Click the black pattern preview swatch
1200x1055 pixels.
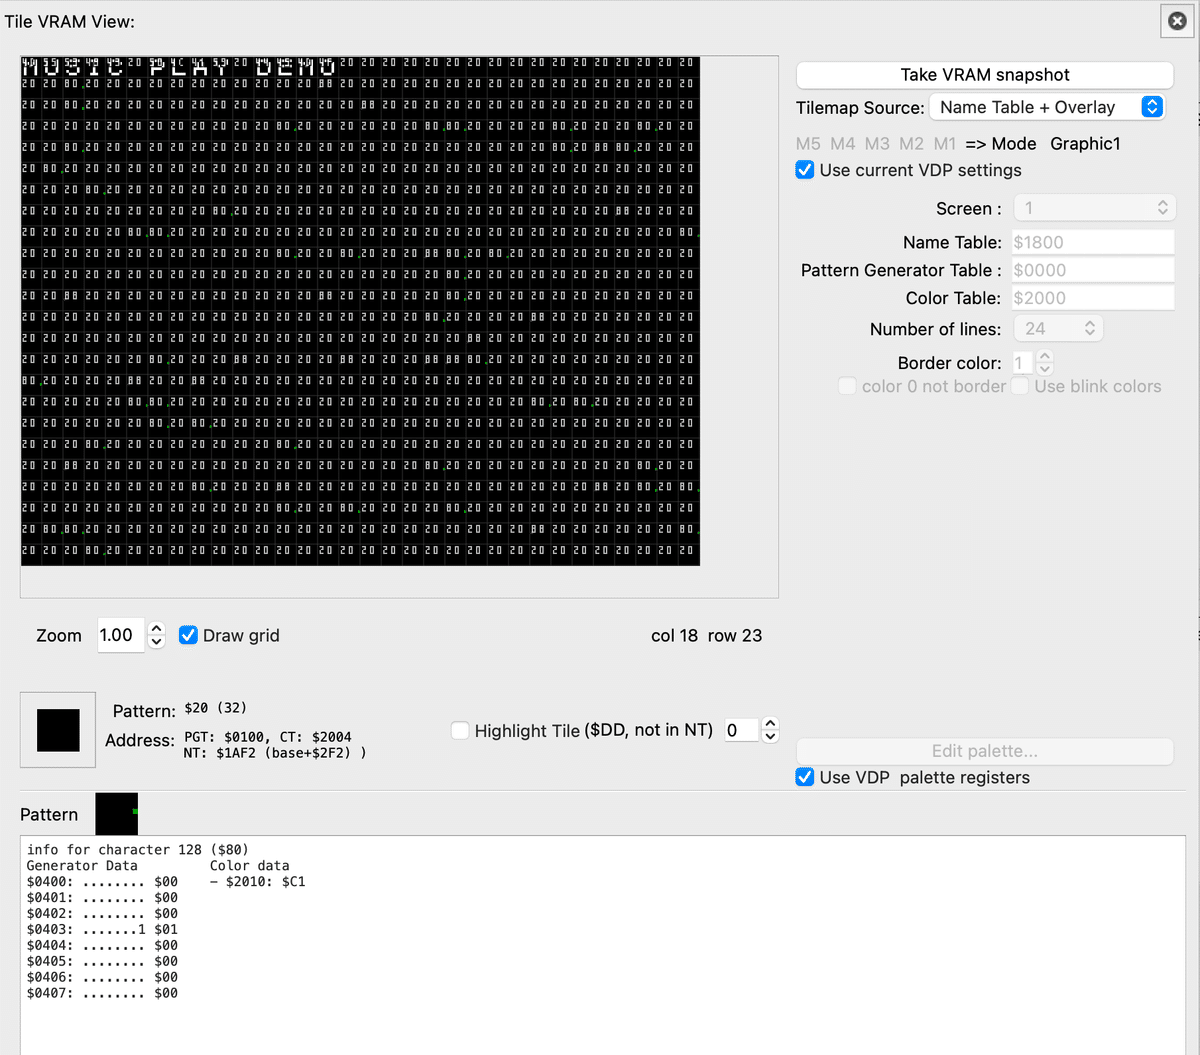[57, 729]
